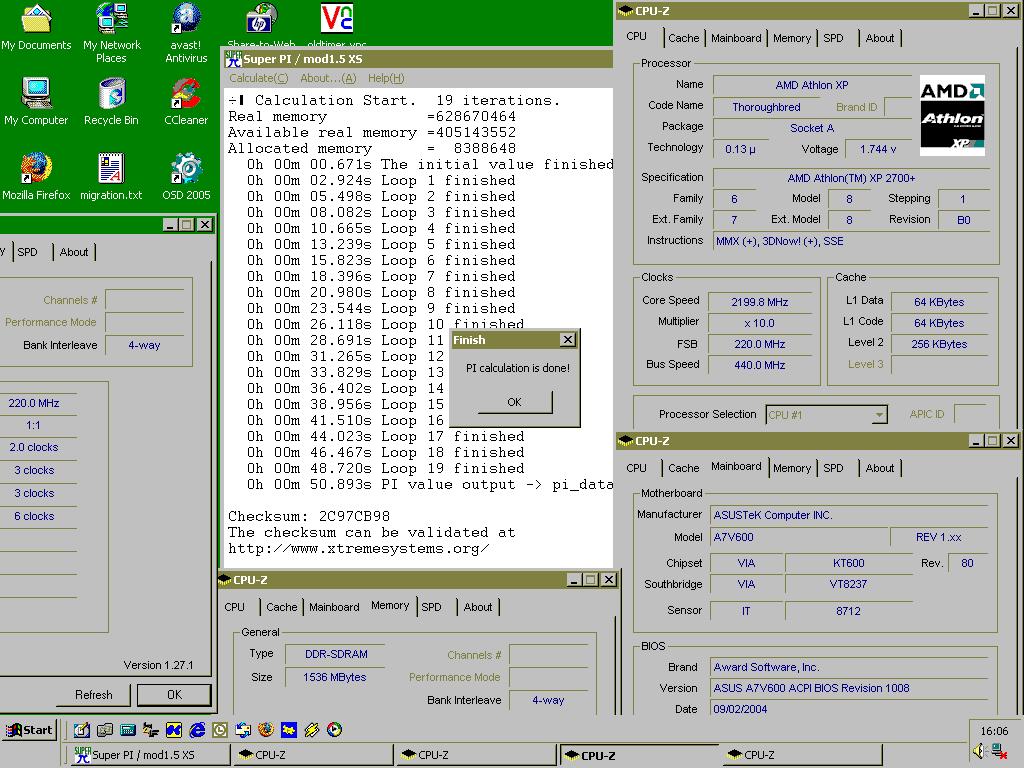Click the http://www.xtremesystems.org/ text in Super PI
This screenshot has height=768, width=1024.
[358, 549]
